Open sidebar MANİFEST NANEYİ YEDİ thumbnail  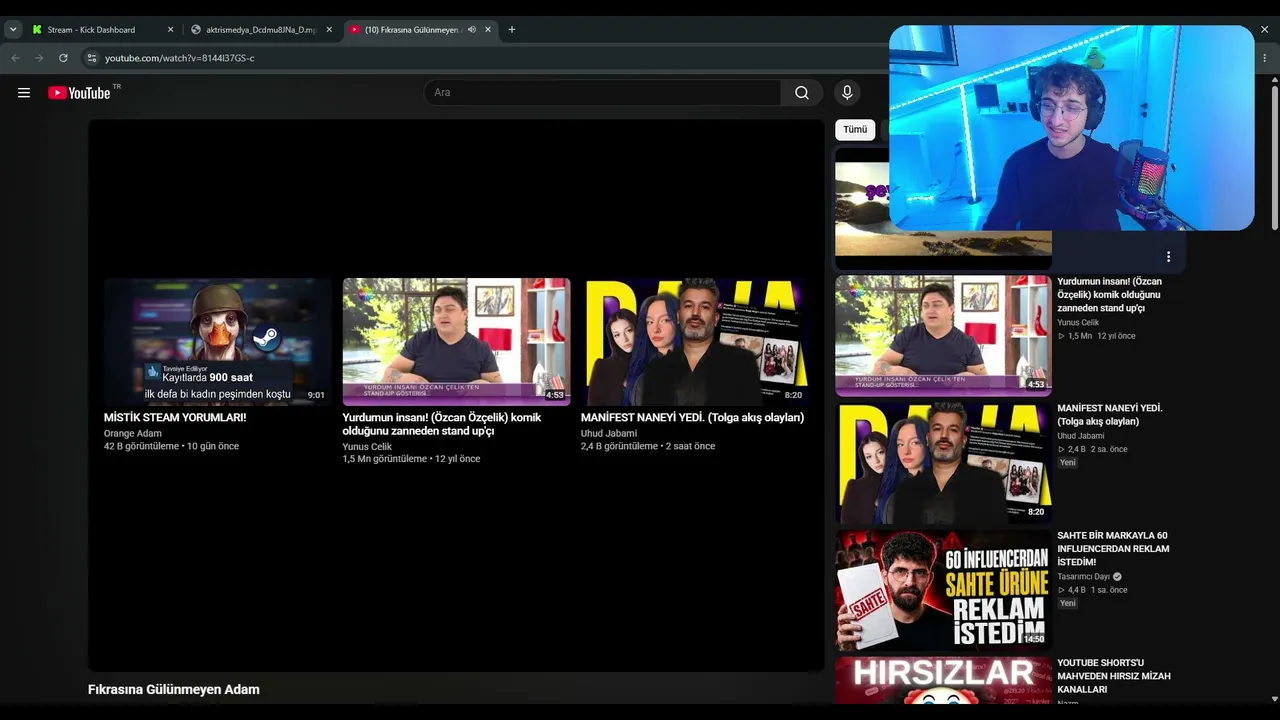pos(943,463)
